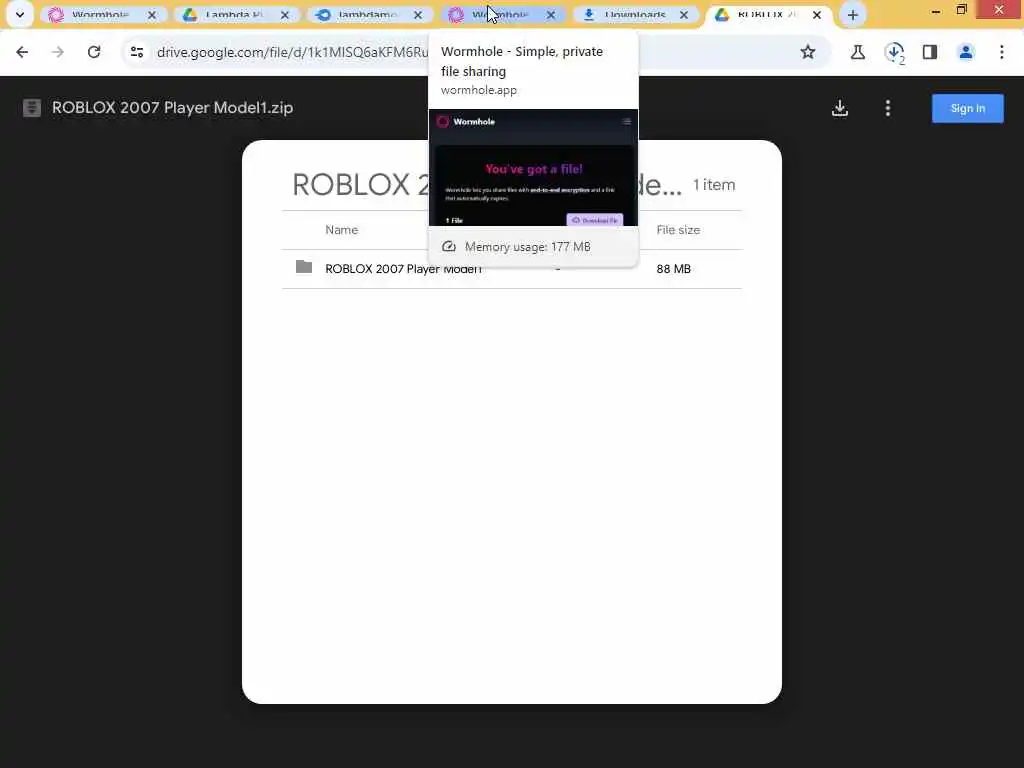Screen dimensions: 1024x768
Task: Click ROBLOX 2007 Player Model1.zip title
Action: click(x=172, y=108)
